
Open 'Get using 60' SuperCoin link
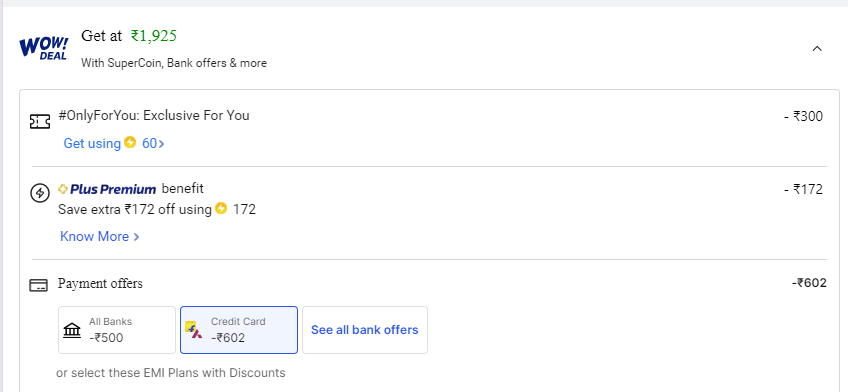click(114, 143)
